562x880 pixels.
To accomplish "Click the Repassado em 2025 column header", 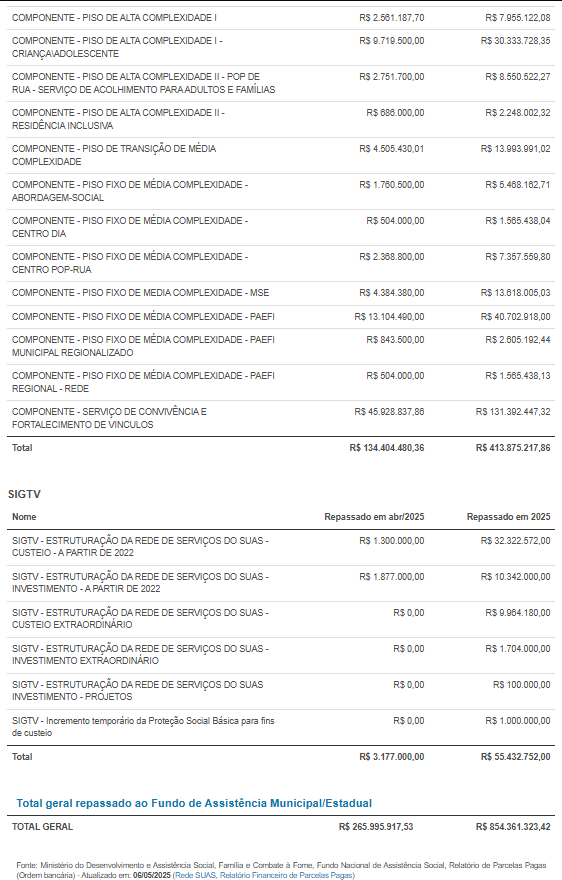I will pos(508,517).
